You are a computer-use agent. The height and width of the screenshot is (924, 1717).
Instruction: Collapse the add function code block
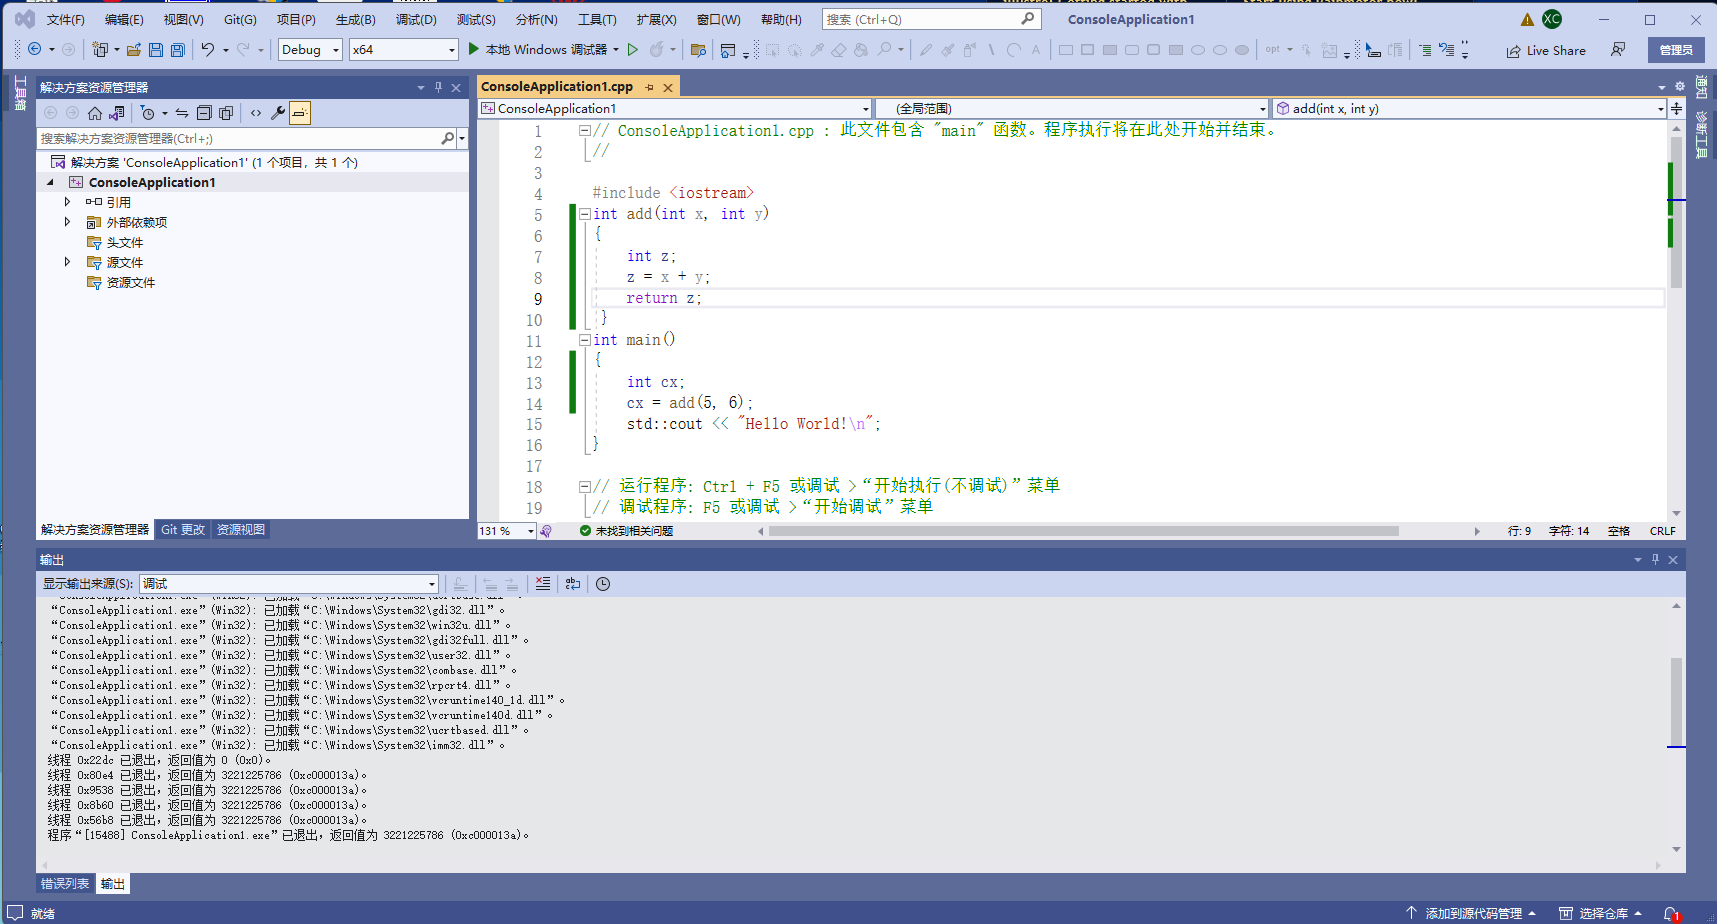[584, 214]
